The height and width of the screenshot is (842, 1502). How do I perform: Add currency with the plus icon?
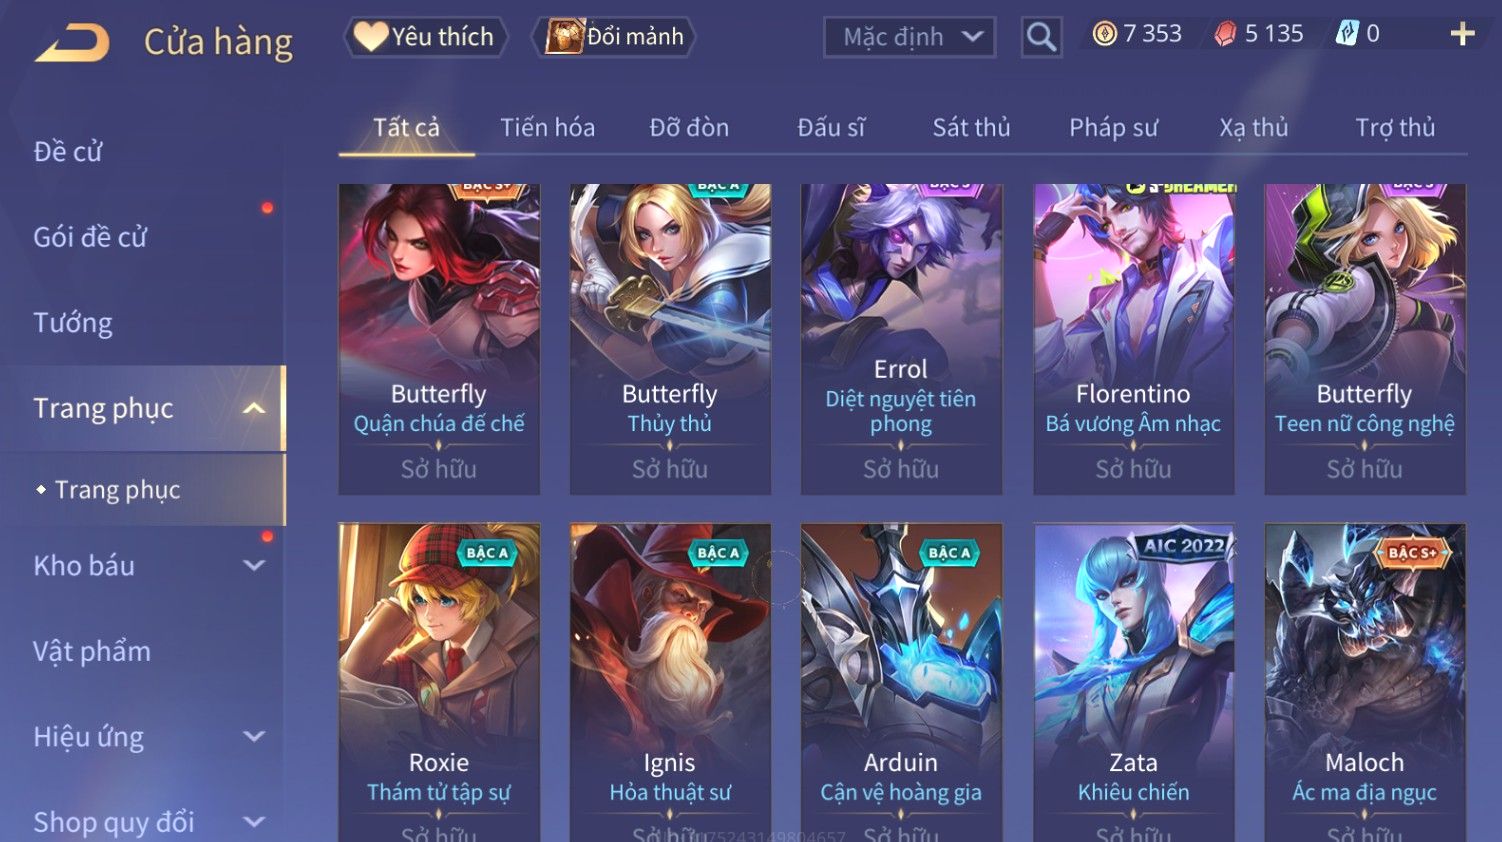[x=1462, y=34]
